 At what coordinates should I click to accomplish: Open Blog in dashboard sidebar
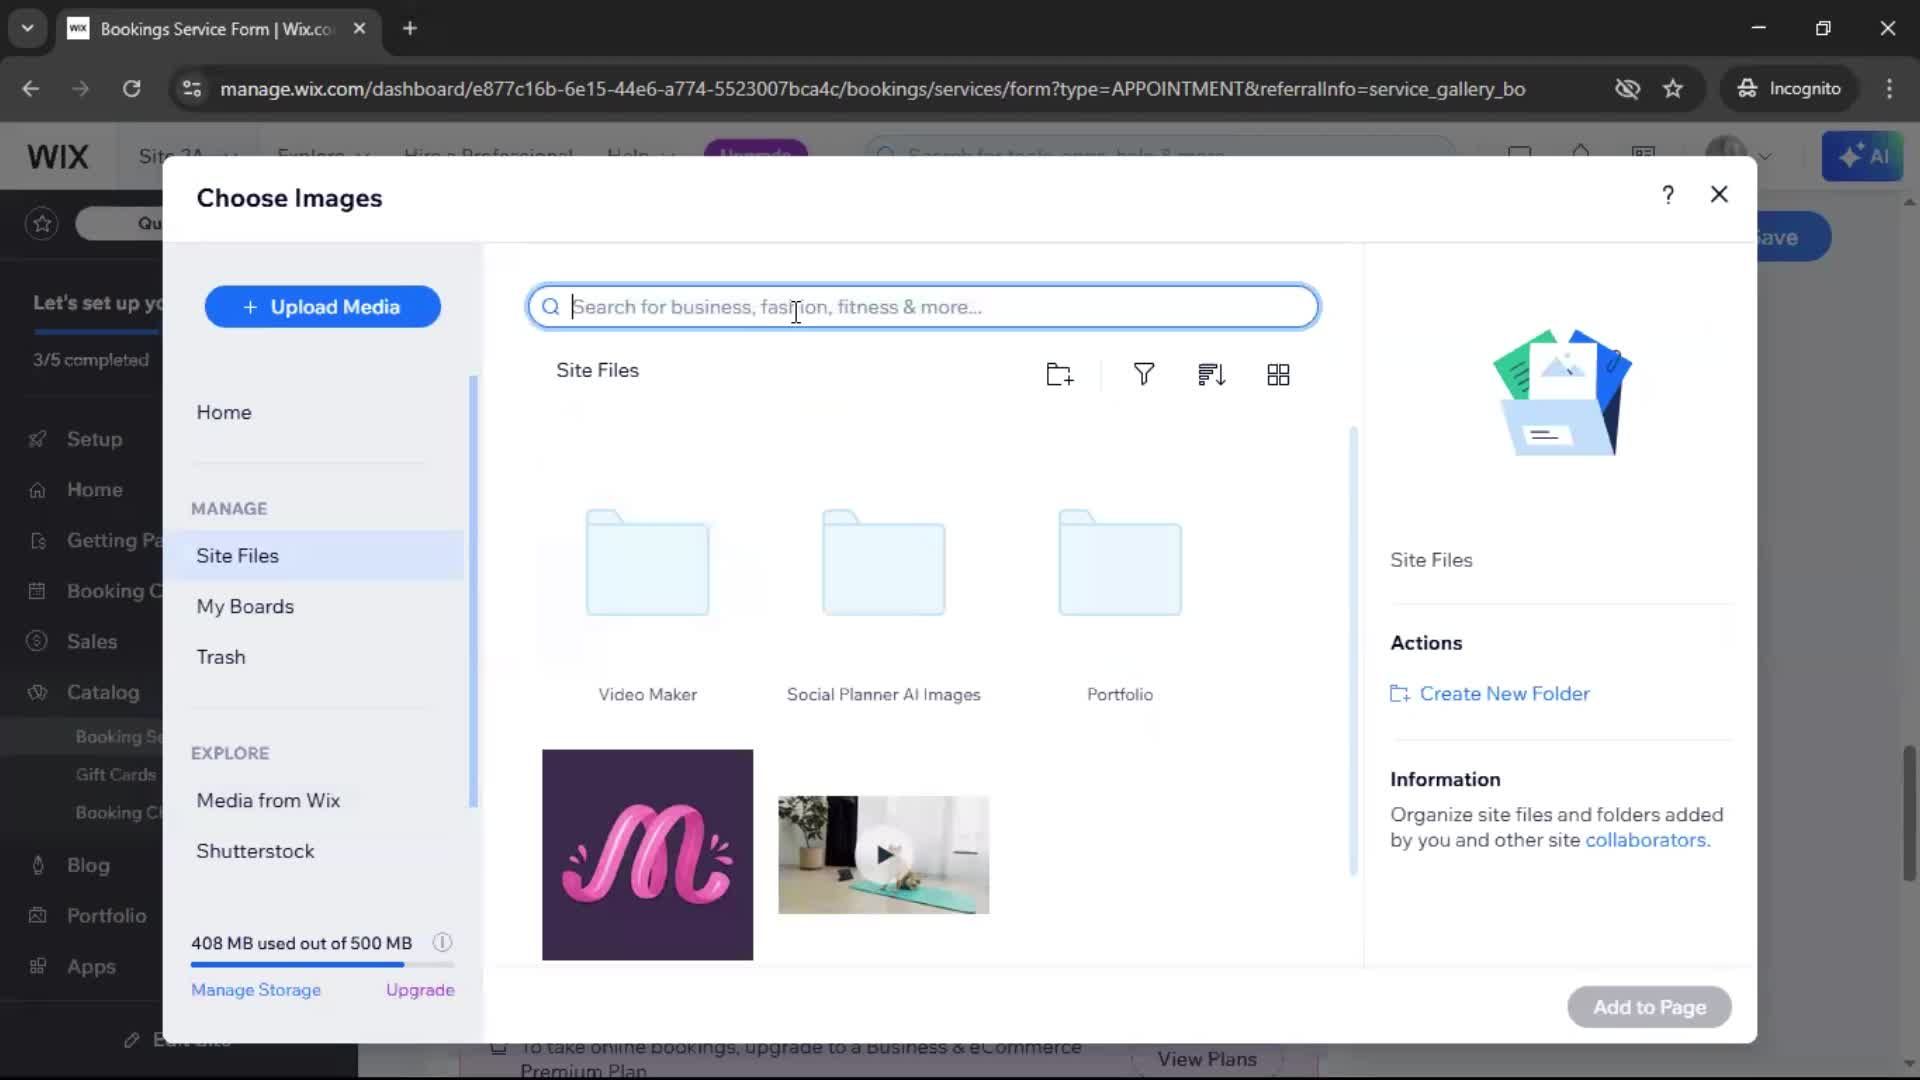[88, 865]
